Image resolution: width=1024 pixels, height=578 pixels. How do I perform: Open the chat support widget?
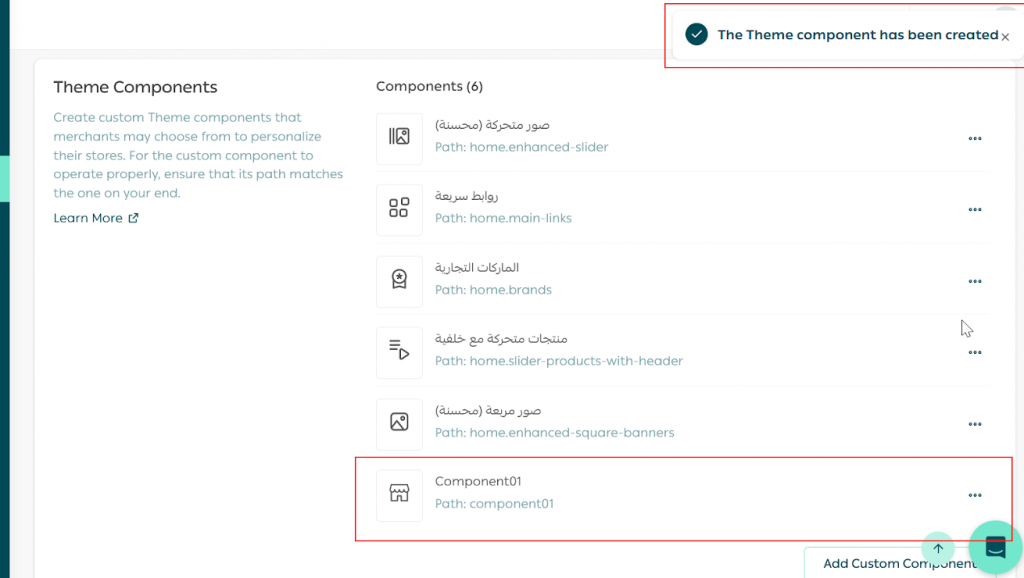pos(995,547)
